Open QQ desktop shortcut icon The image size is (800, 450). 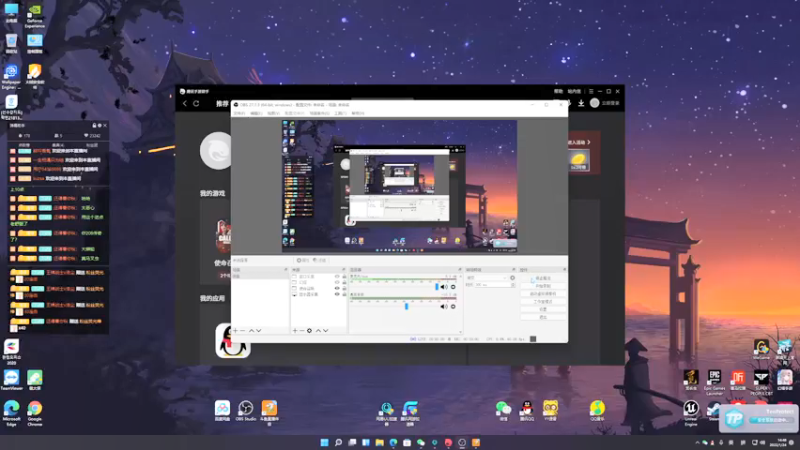click(527, 411)
